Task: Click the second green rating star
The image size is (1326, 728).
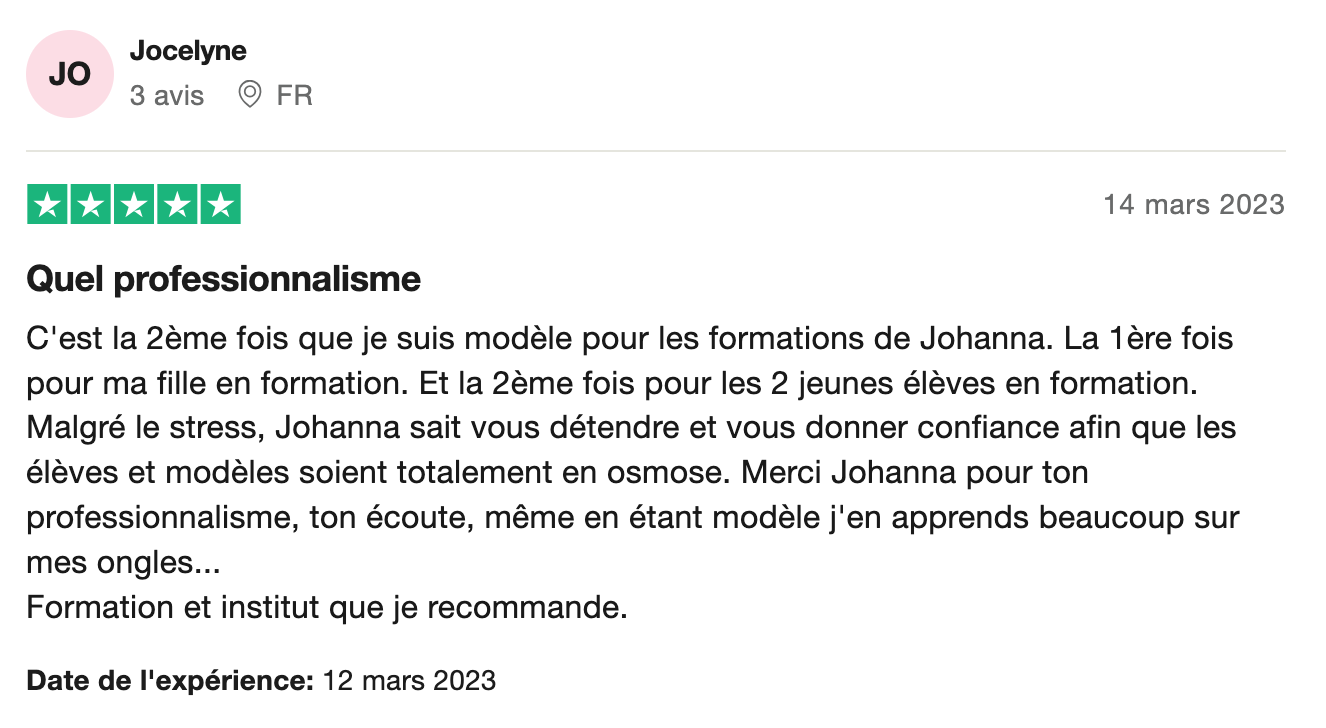Action: coord(90,204)
